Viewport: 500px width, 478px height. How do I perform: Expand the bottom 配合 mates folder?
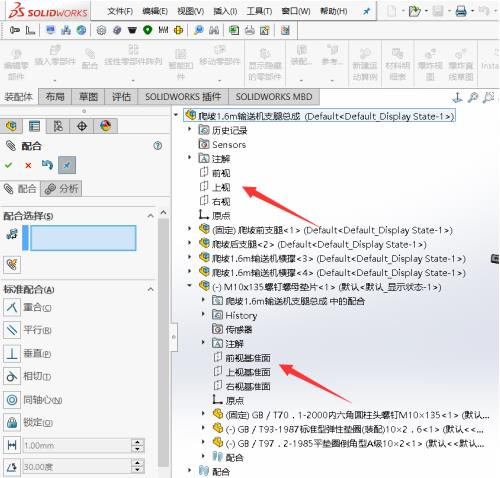[x=190, y=470]
